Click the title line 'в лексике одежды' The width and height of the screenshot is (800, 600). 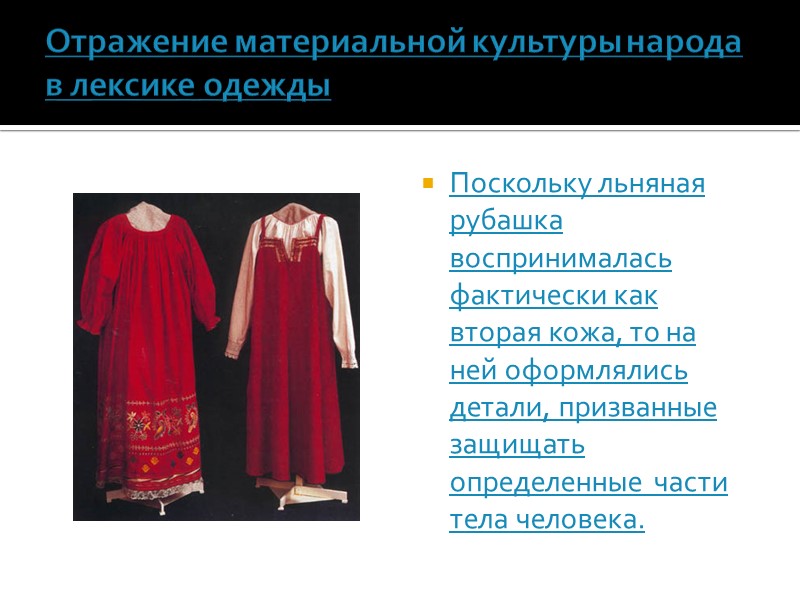point(188,85)
